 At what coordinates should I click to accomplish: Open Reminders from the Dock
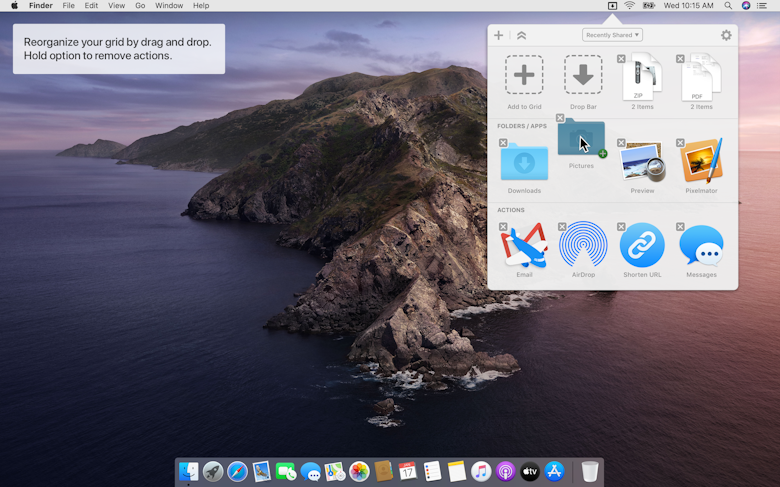[x=432, y=471]
